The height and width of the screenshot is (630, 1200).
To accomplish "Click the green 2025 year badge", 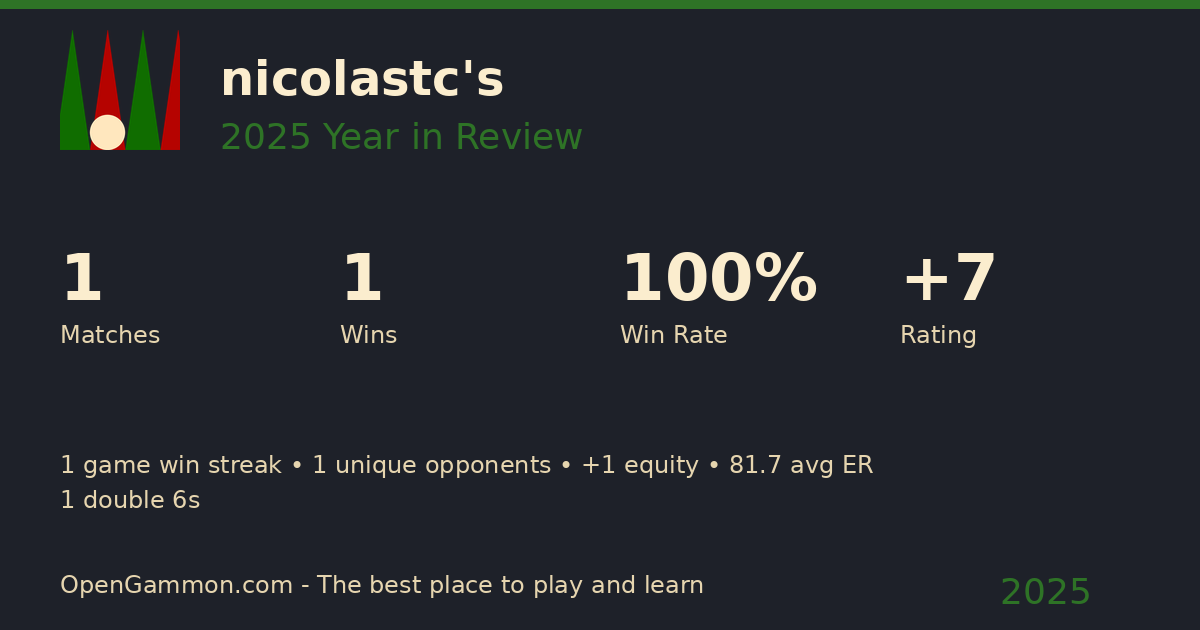I will (x=1045, y=593).
